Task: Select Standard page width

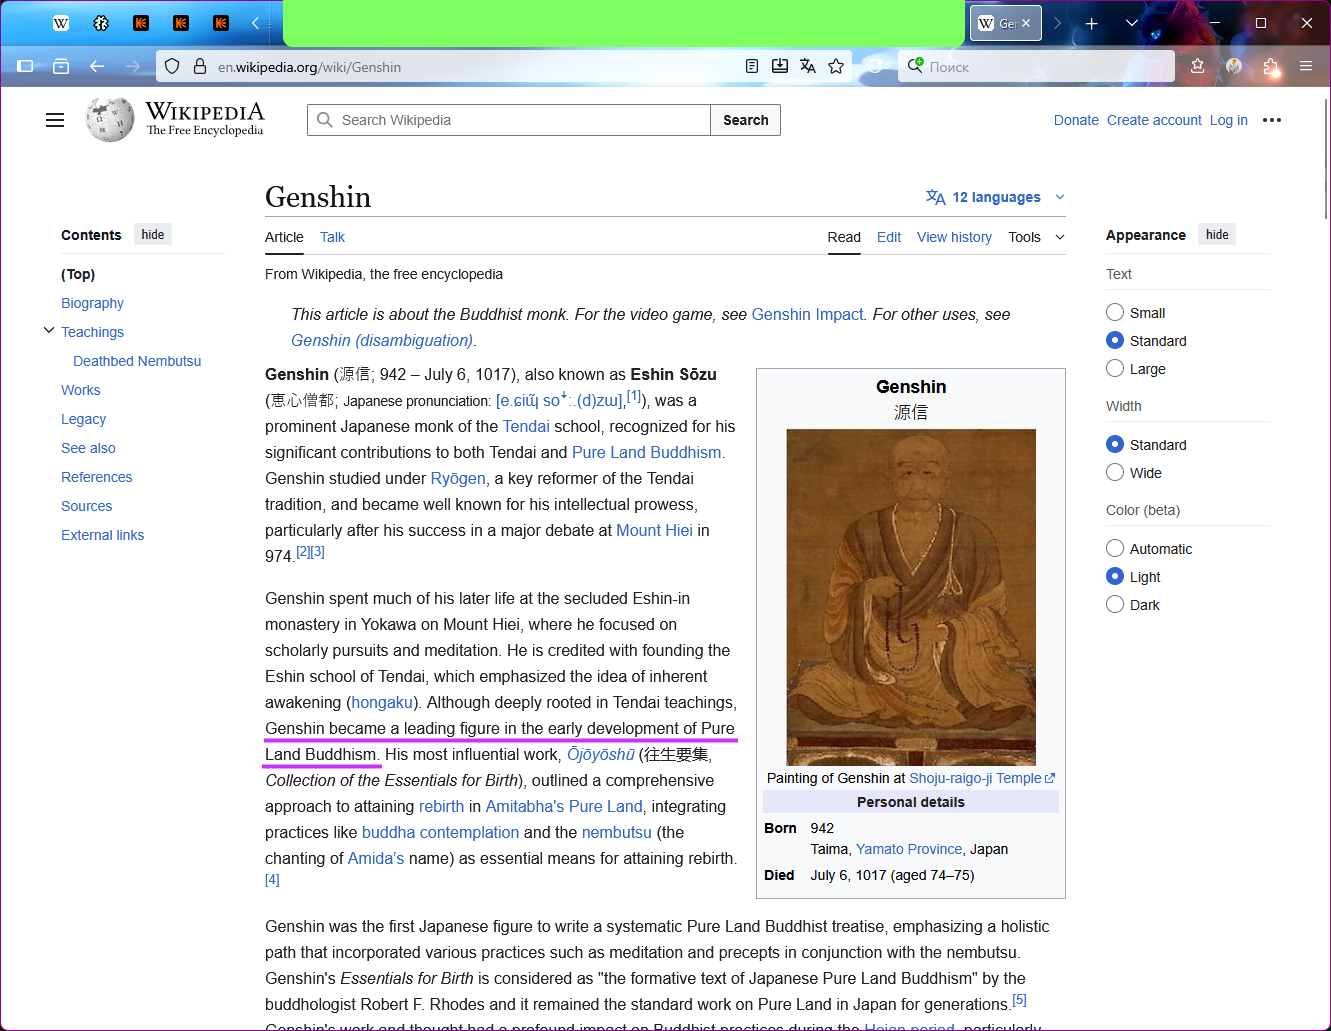Action: pyautogui.click(x=1115, y=444)
